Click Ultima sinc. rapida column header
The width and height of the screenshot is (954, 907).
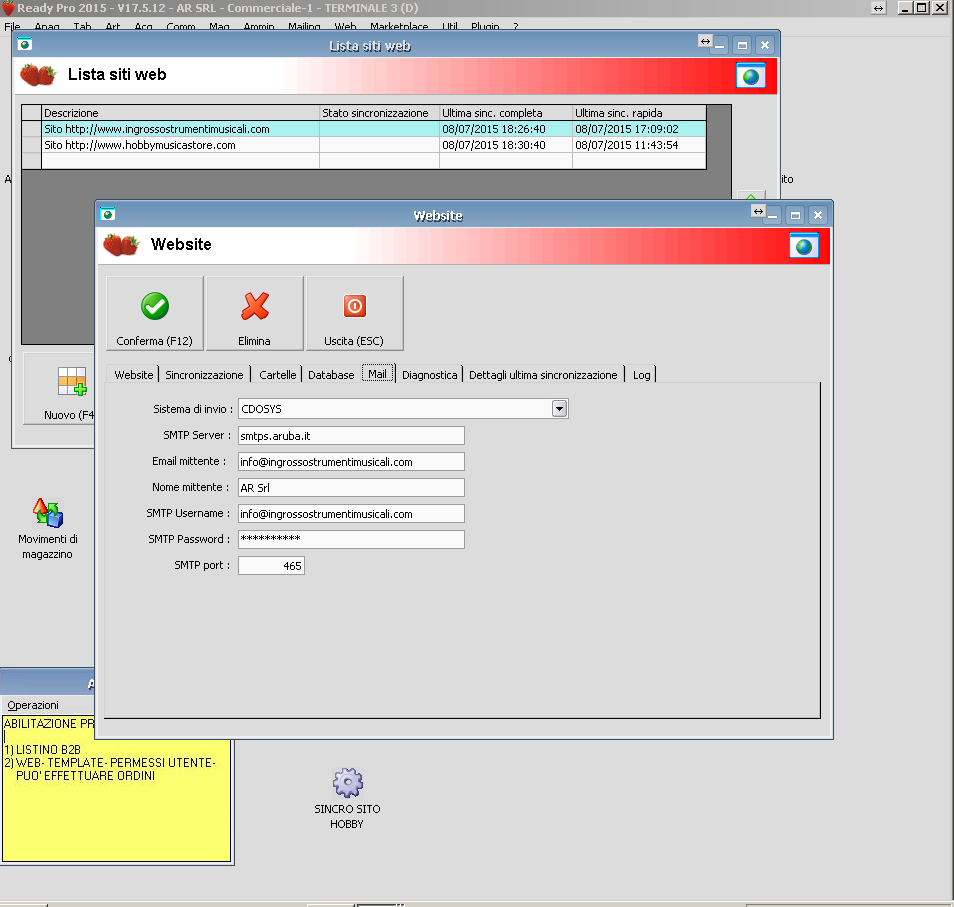coord(639,113)
